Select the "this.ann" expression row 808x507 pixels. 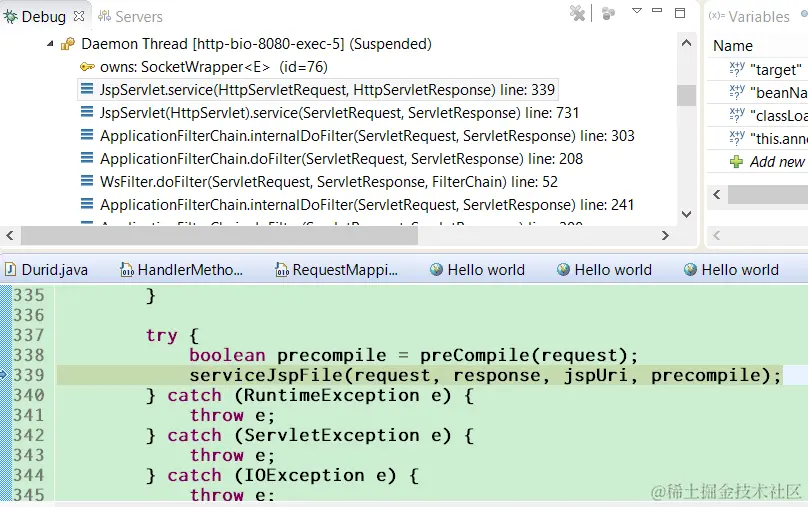point(758,139)
